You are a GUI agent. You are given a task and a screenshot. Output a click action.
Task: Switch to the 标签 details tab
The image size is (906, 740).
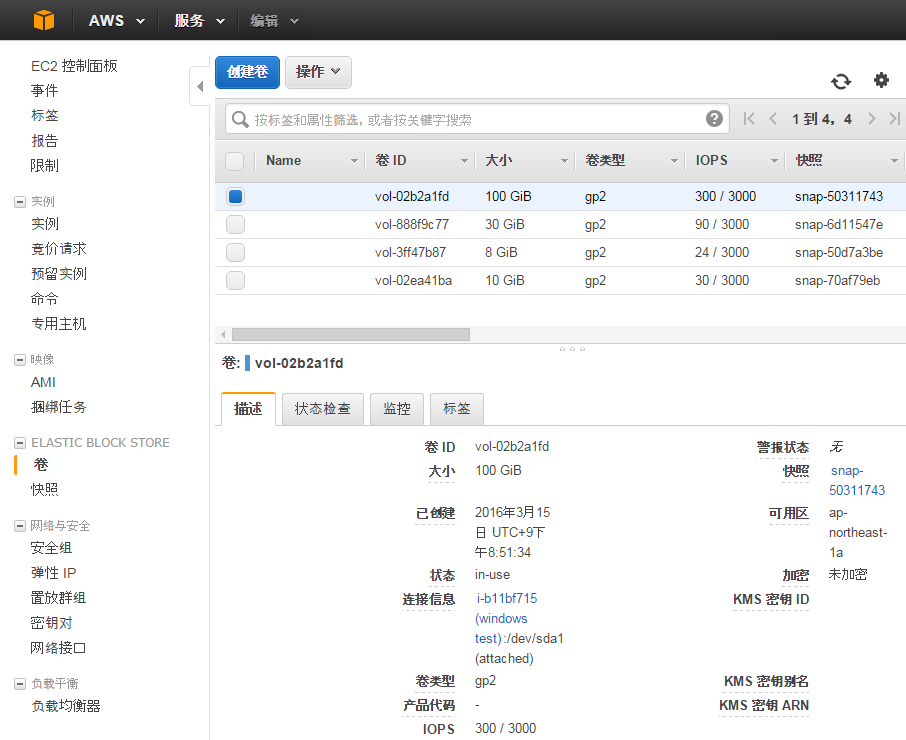pos(456,409)
